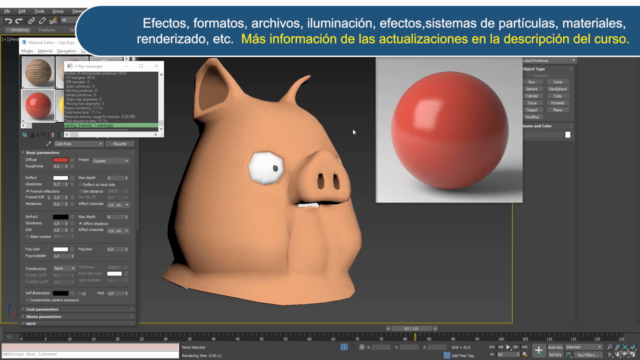Image resolution: width=640 pixels, height=360 pixels.
Task: Enable Compensate camera exposure checkbox
Action: (x=27, y=300)
